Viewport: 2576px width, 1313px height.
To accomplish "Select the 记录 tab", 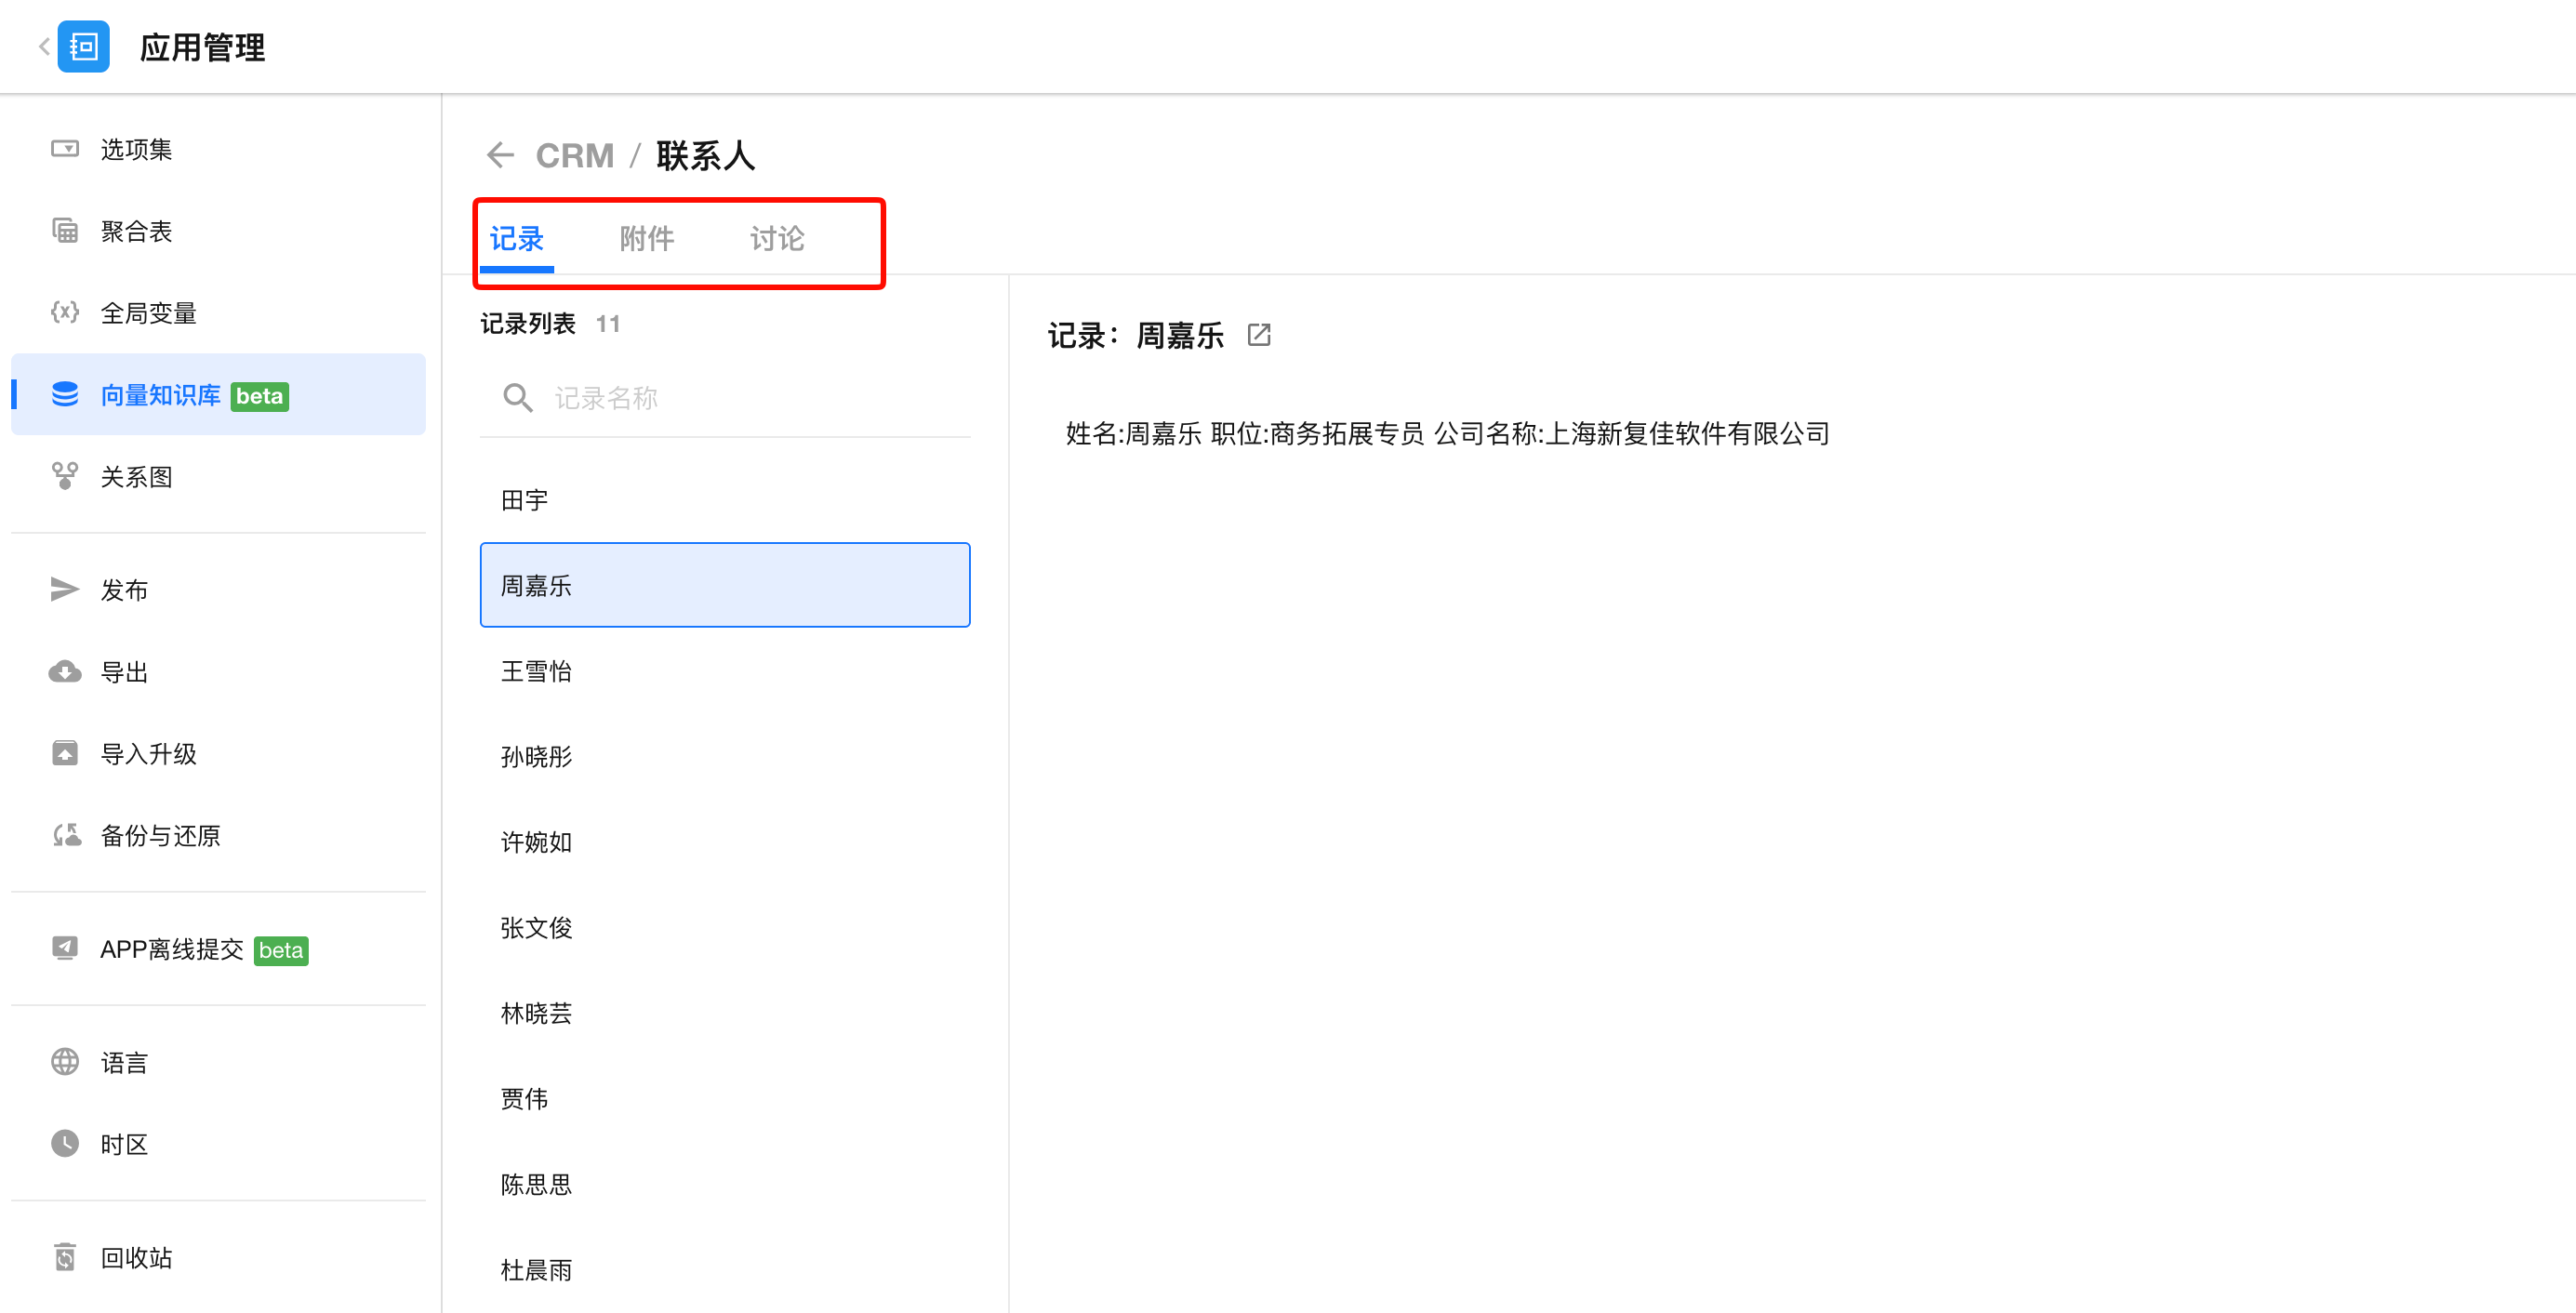I will [516, 238].
